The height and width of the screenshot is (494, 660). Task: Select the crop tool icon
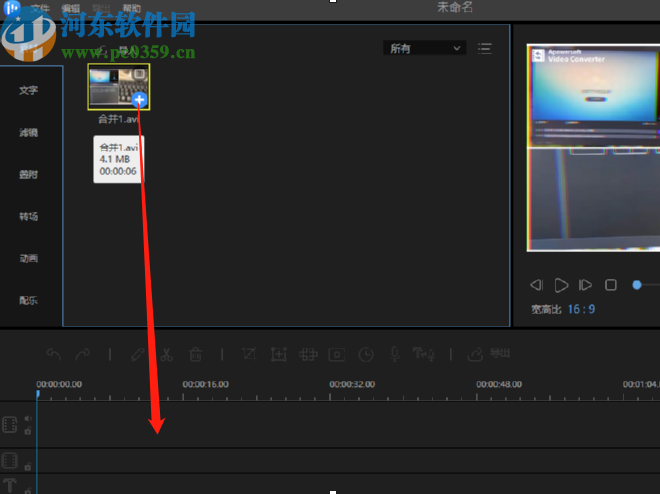(x=249, y=354)
